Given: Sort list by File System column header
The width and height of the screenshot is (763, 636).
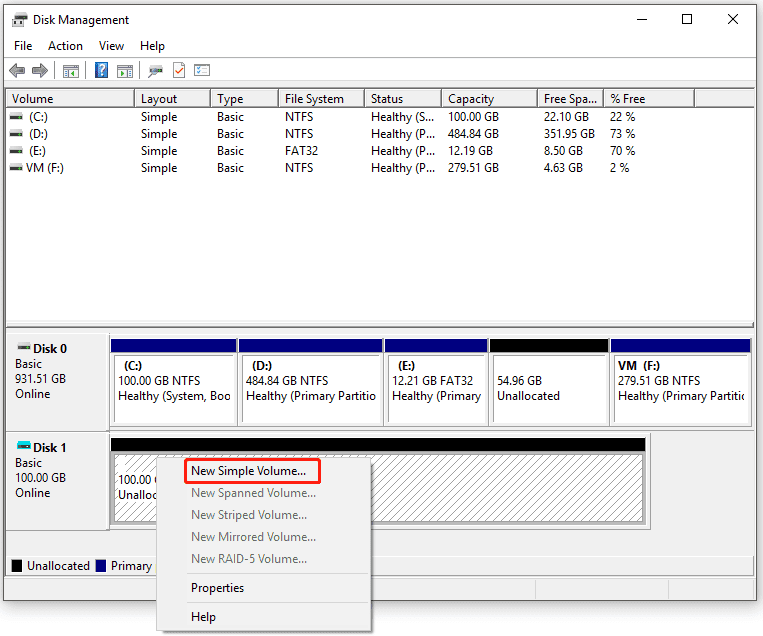Looking at the screenshot, I should pos(314,99).
